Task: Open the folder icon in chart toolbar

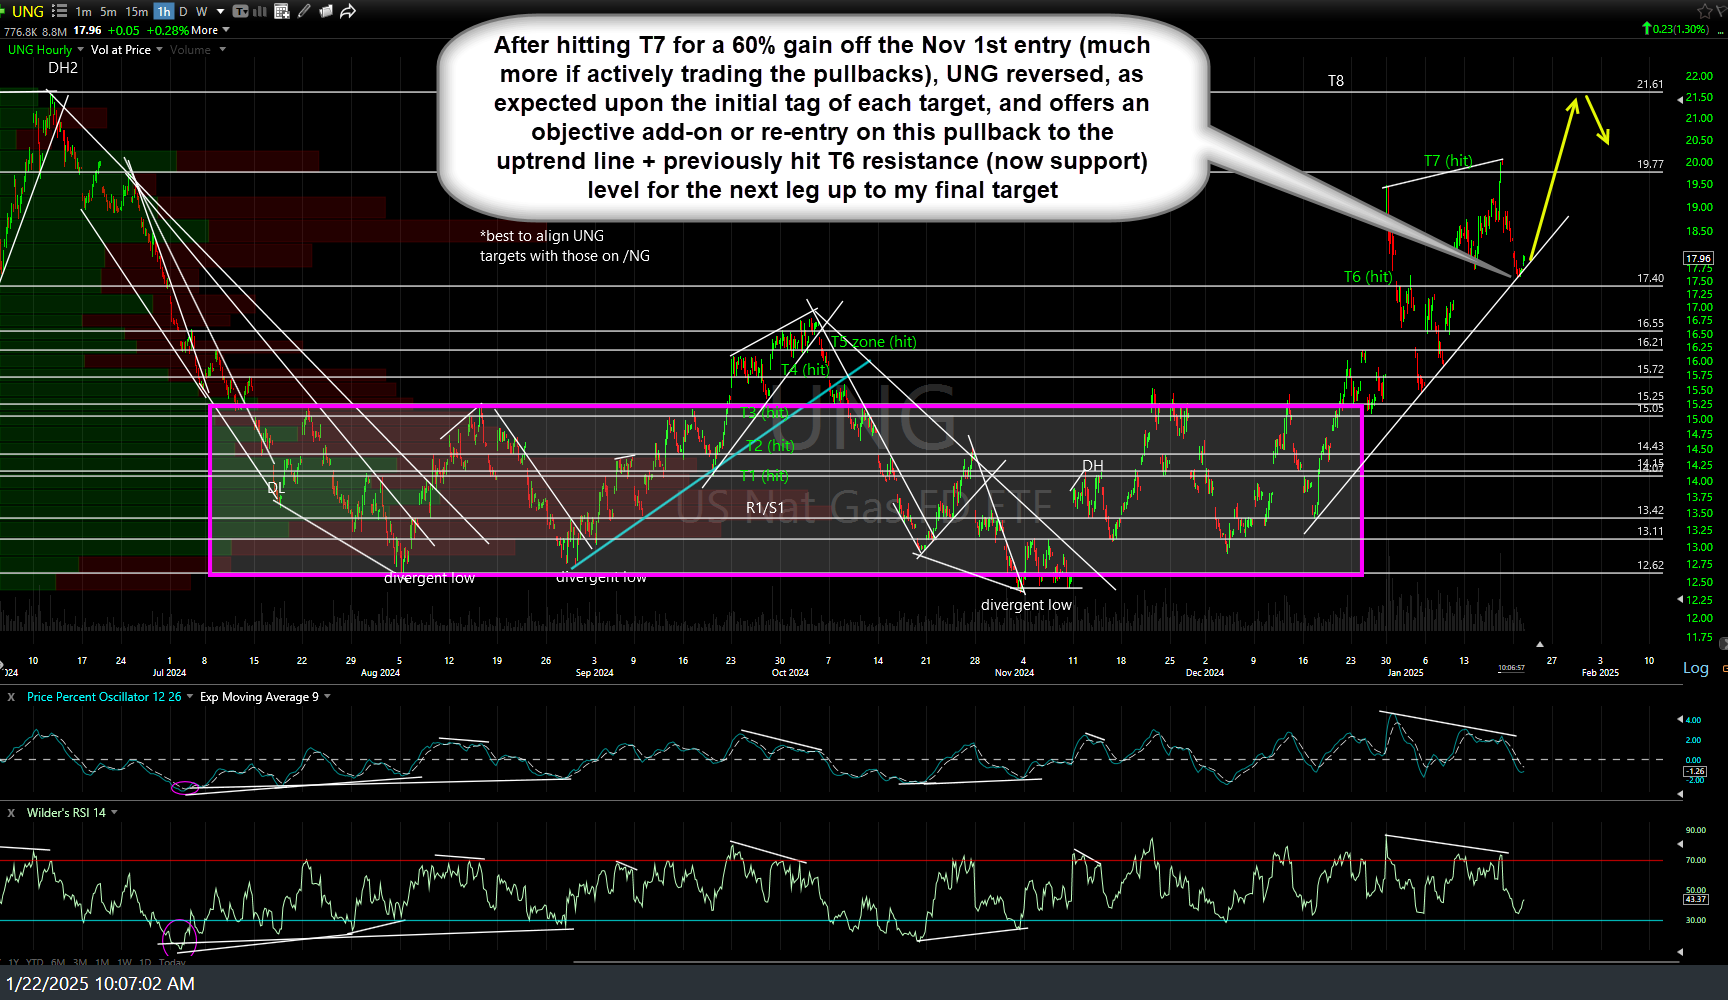Action: (x=325, y=11)
